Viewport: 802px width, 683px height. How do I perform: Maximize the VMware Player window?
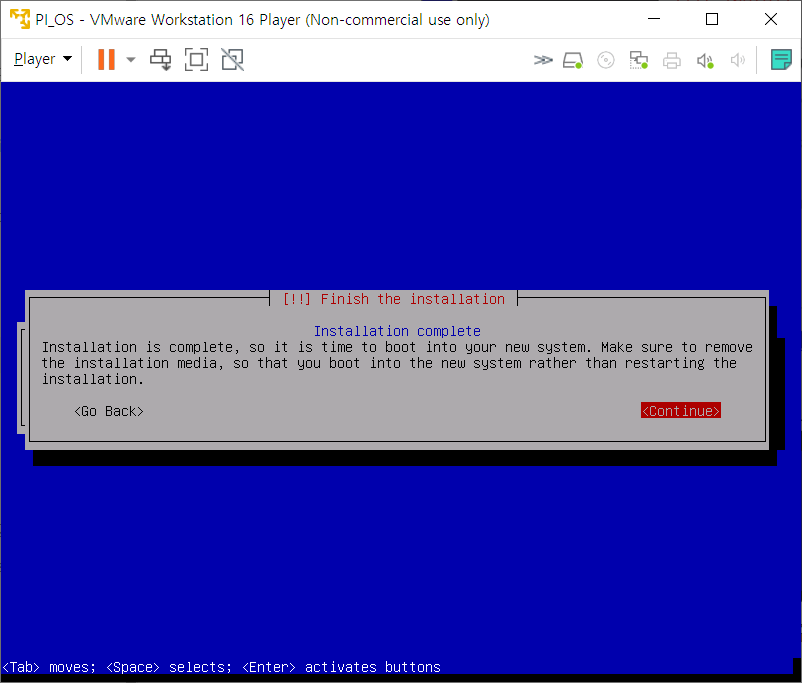pos(712,20)
